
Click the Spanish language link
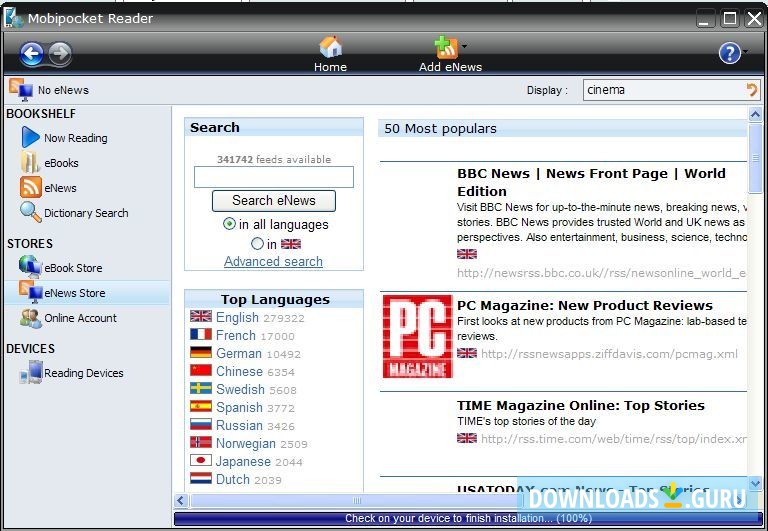click(x=239, y=408)
